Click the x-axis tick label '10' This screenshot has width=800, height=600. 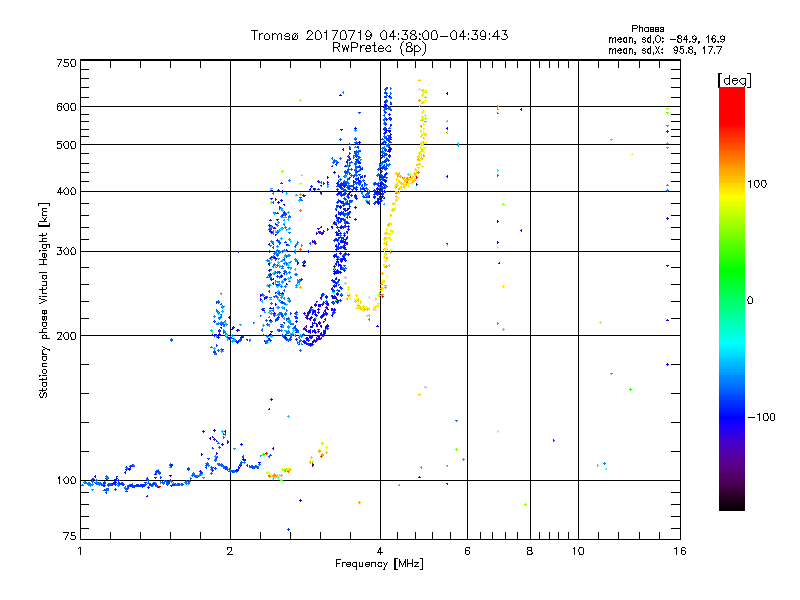[578, 551]
